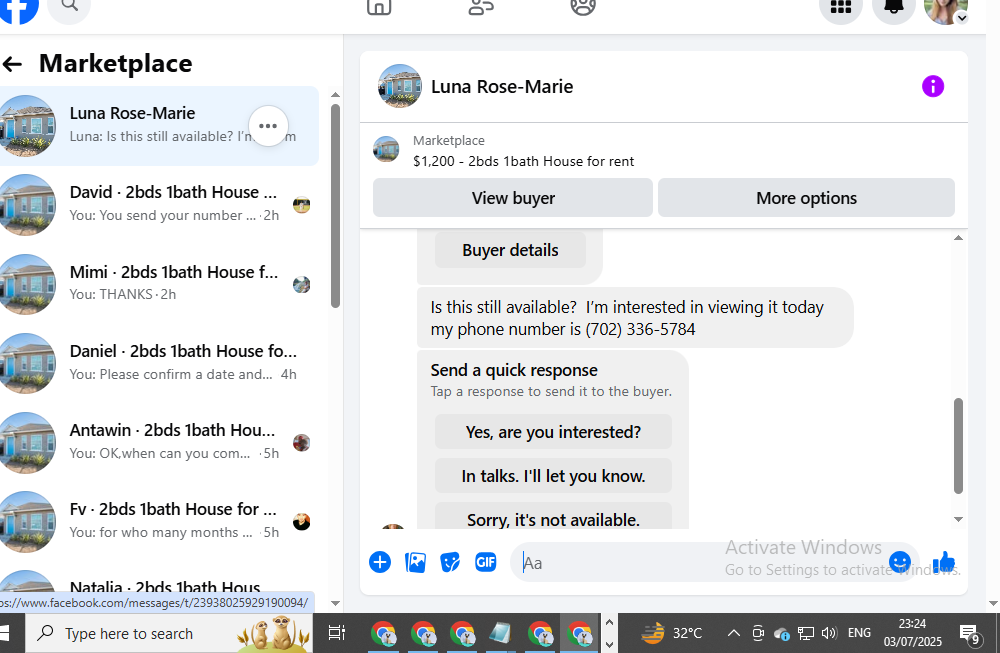Attach a photo with the image icon

pyautogui.click(x=415, y=562)
